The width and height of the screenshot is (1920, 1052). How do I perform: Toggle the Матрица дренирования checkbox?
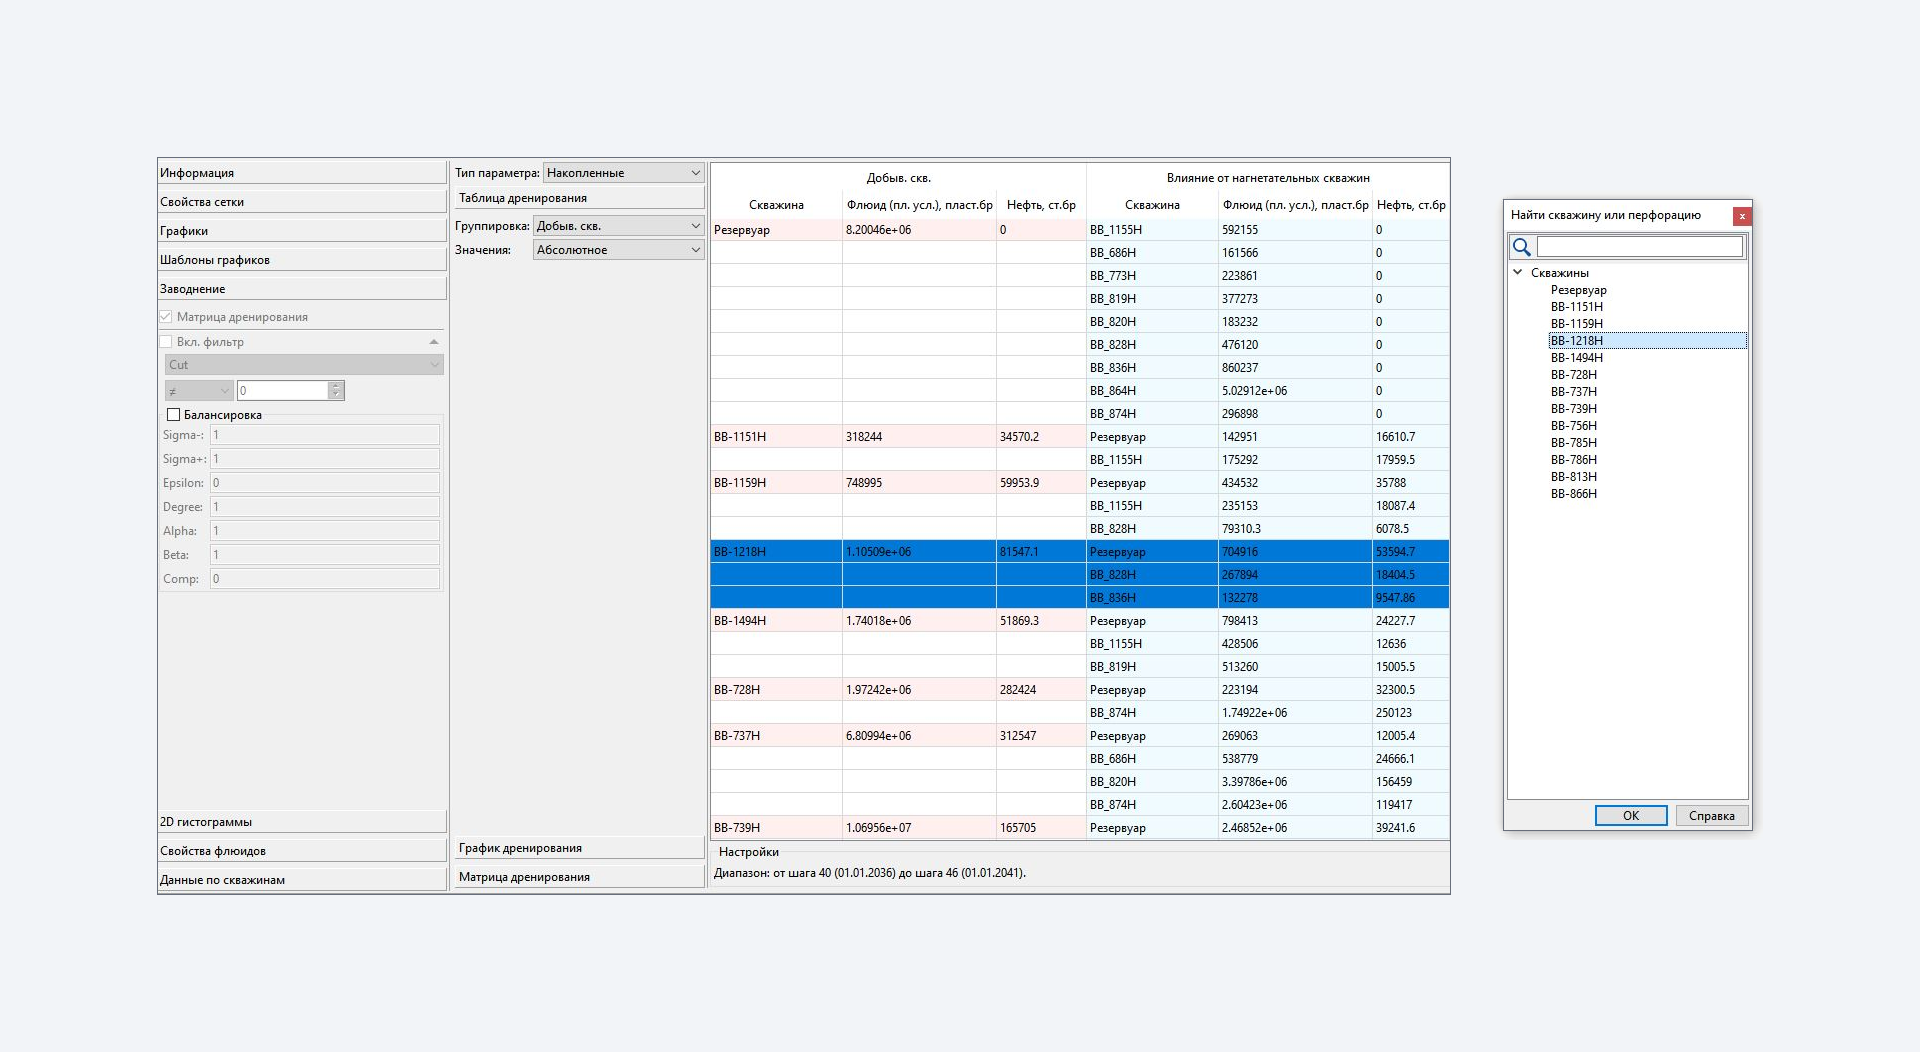166,317
